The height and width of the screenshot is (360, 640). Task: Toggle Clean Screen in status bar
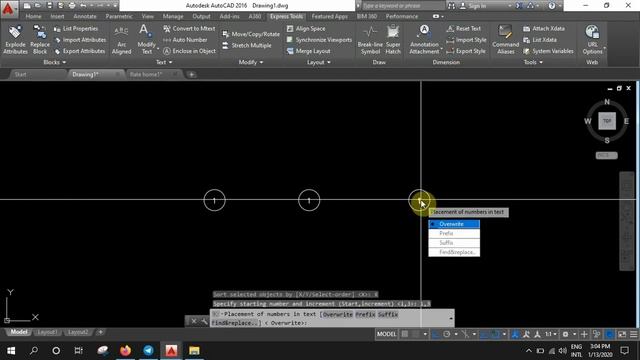click(622, 334)
